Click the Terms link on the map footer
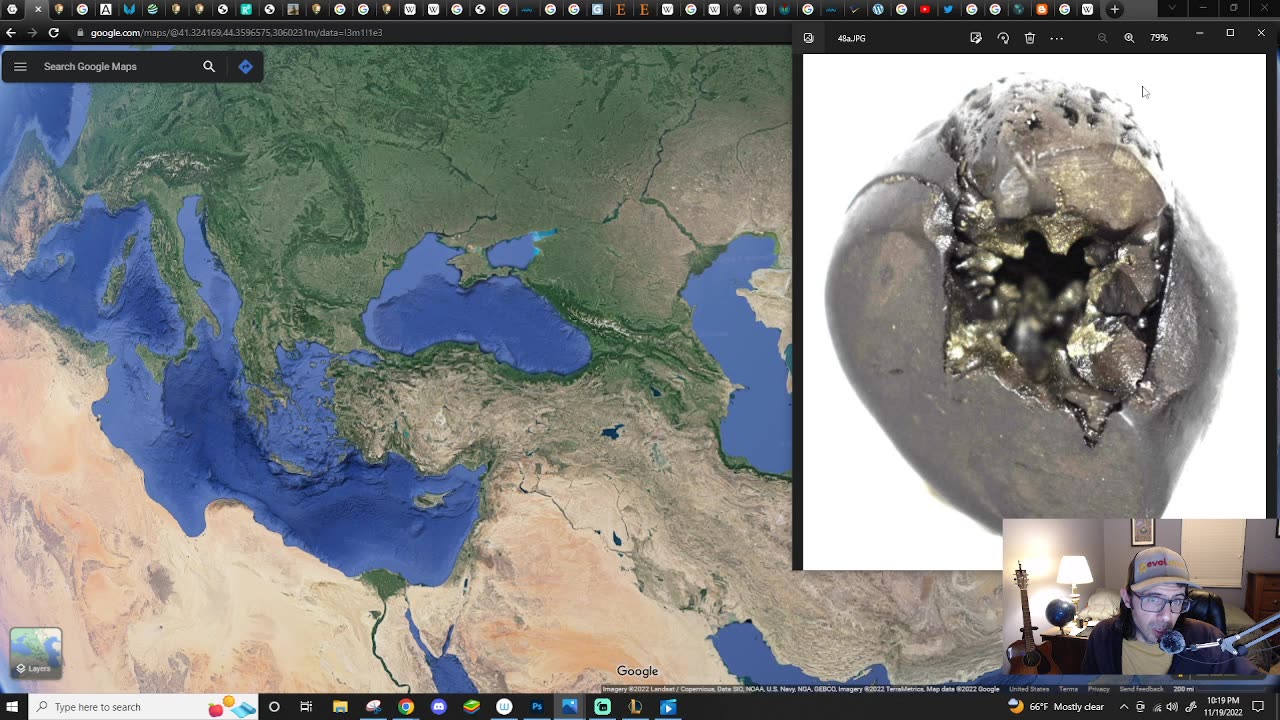Image resolution: width=1280 pixels, height=720 pixels. click(x=1068, y=689)
